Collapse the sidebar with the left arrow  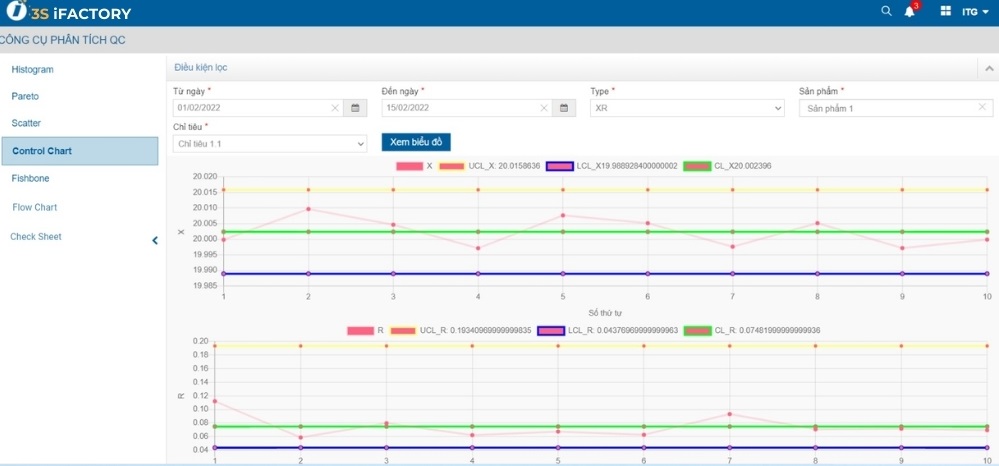pyautogui.click(x=155, y=240)
